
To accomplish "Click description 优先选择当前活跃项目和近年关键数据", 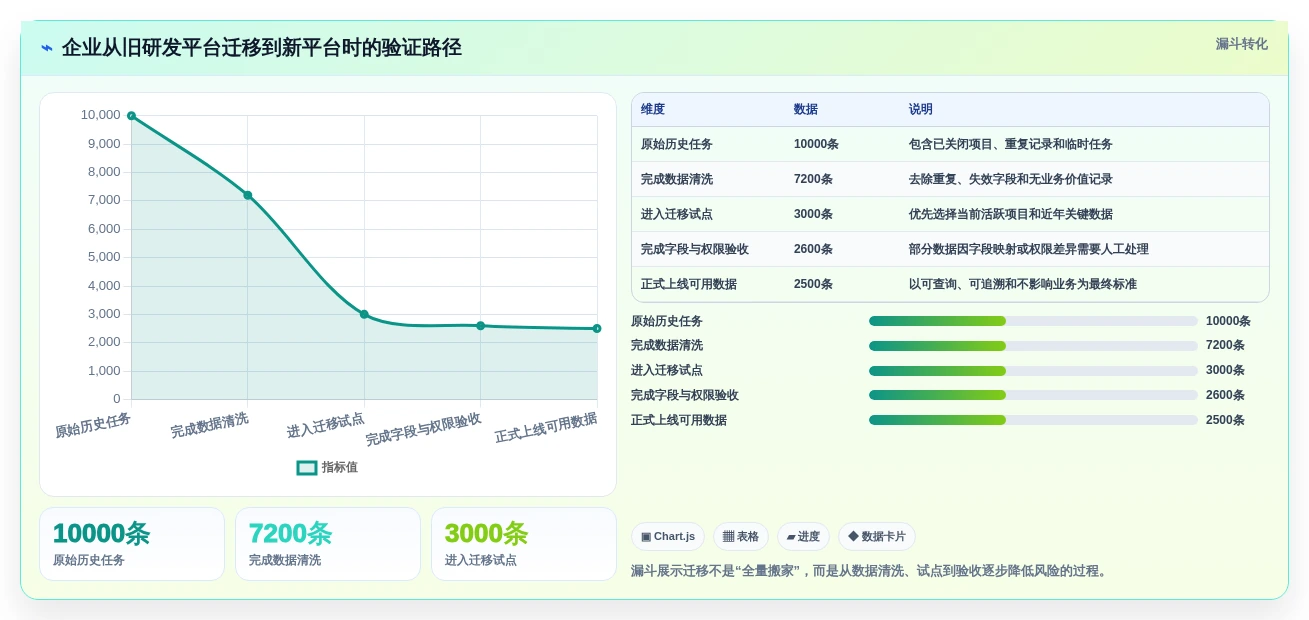I will coord(1011,214).
